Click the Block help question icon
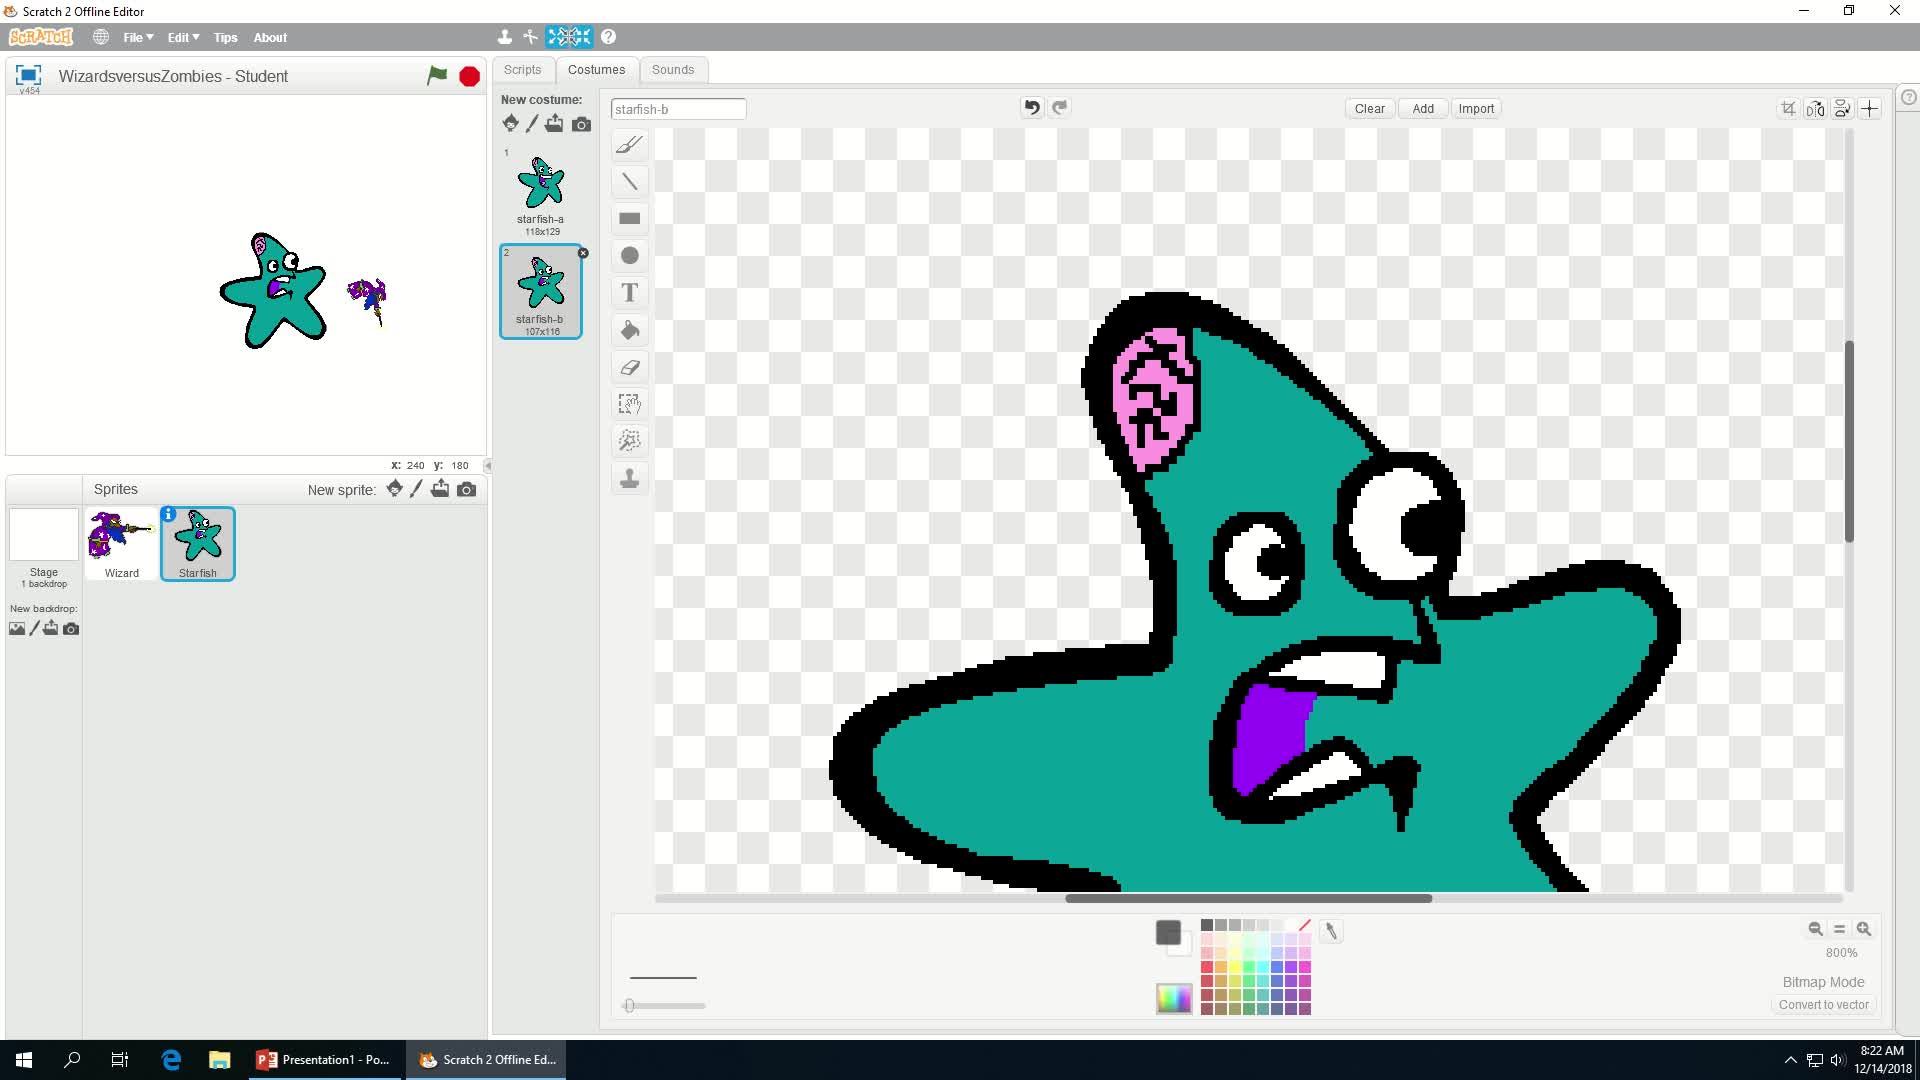The image size is (1920, 1080). tap(608, 37)
